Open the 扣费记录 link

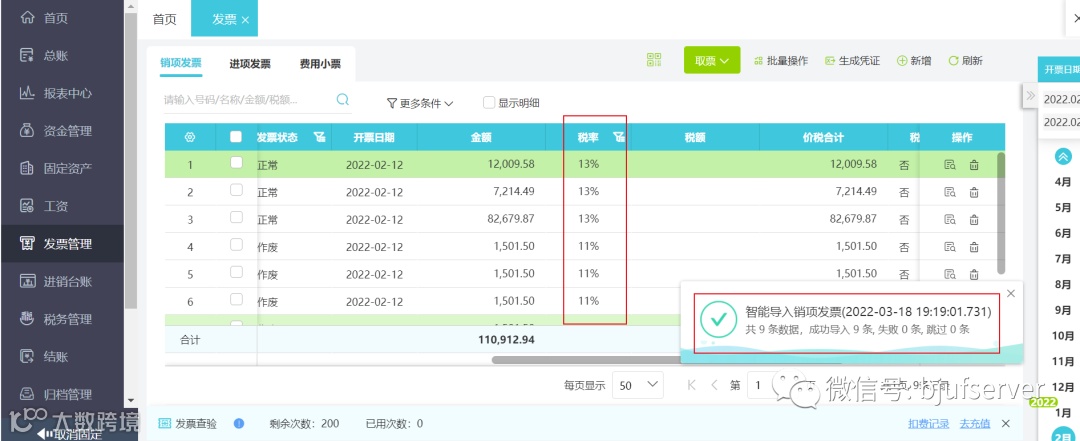(x=928, y=424)
